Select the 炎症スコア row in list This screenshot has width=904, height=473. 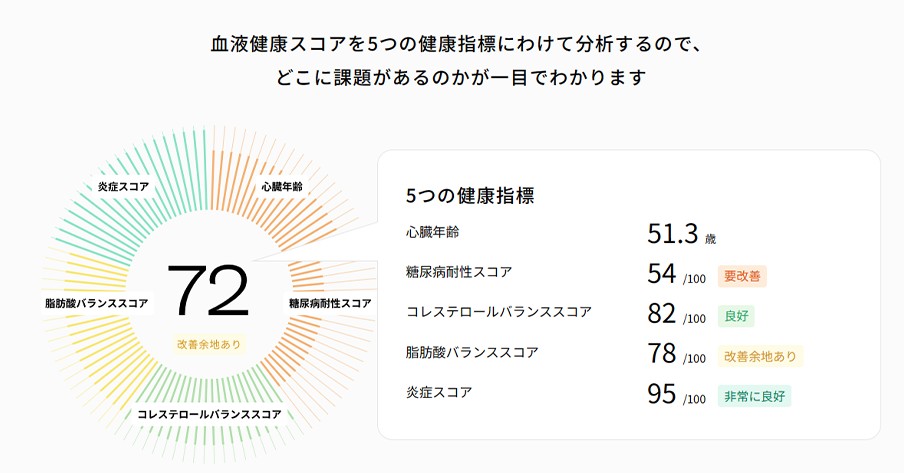pyautogui.click(x=439, y=392)
